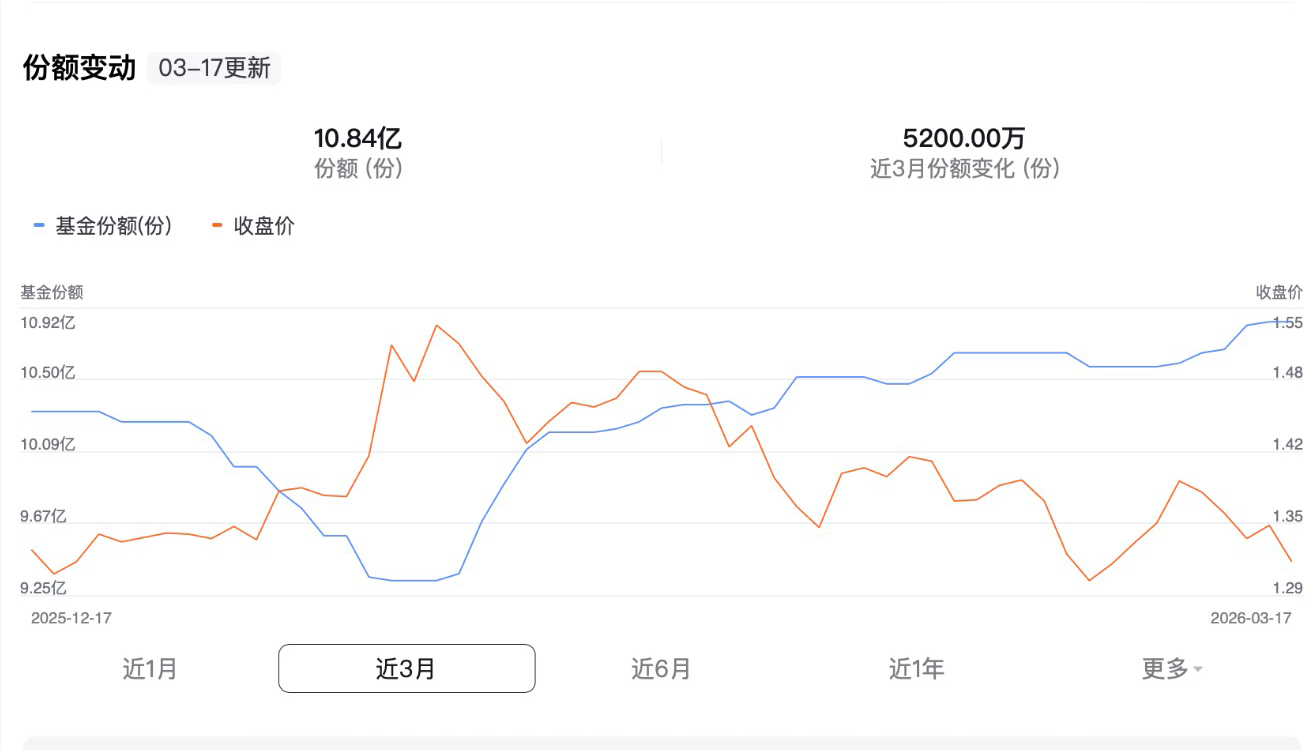Click the blue legend dash marker icon
Image resolution: width=1316 pixels, height=751 pixels.
point(38,226)
